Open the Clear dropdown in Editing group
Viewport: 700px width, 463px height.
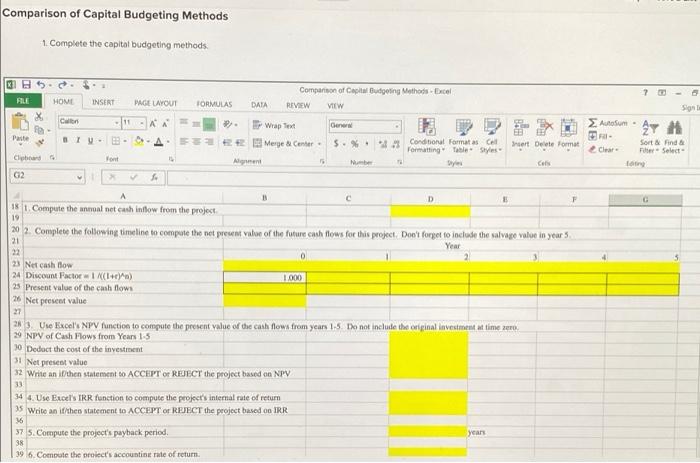pos(604,150)
